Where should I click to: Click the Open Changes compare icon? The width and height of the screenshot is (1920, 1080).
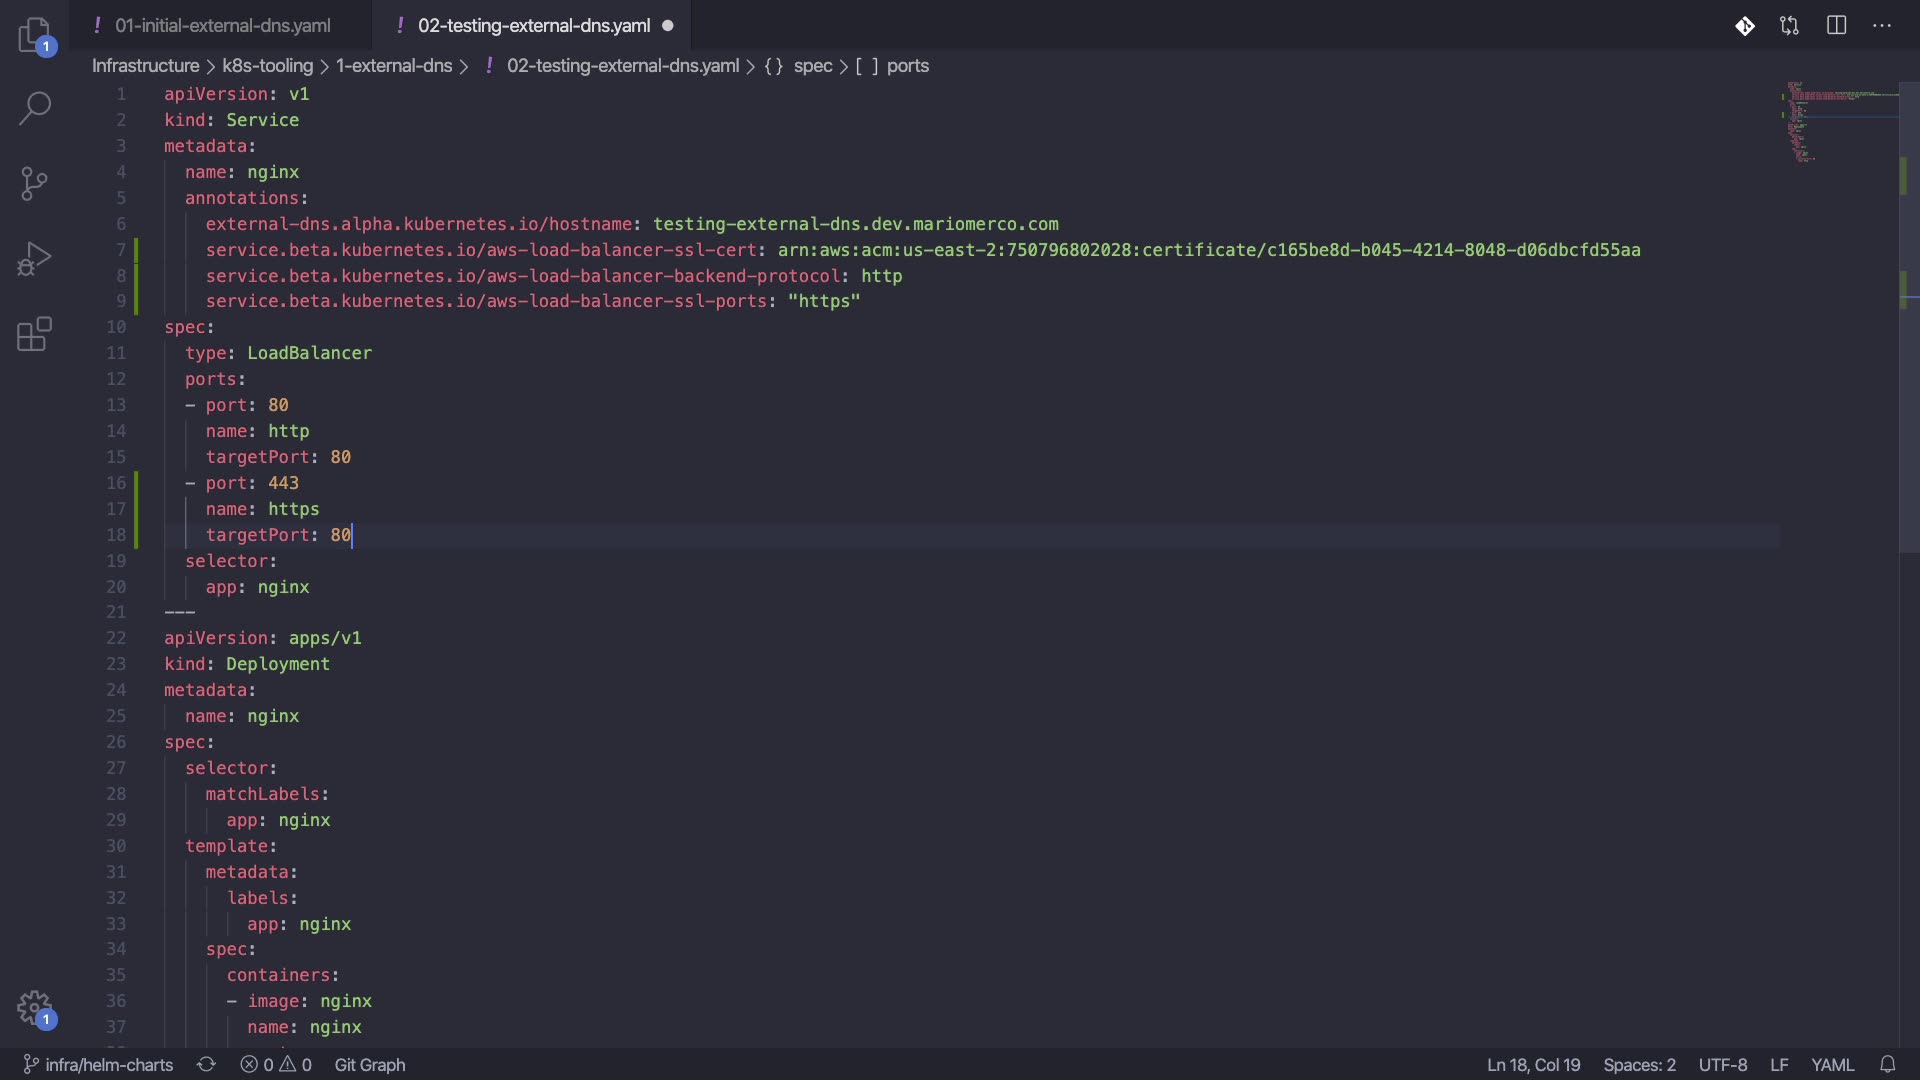(1790, 26)
